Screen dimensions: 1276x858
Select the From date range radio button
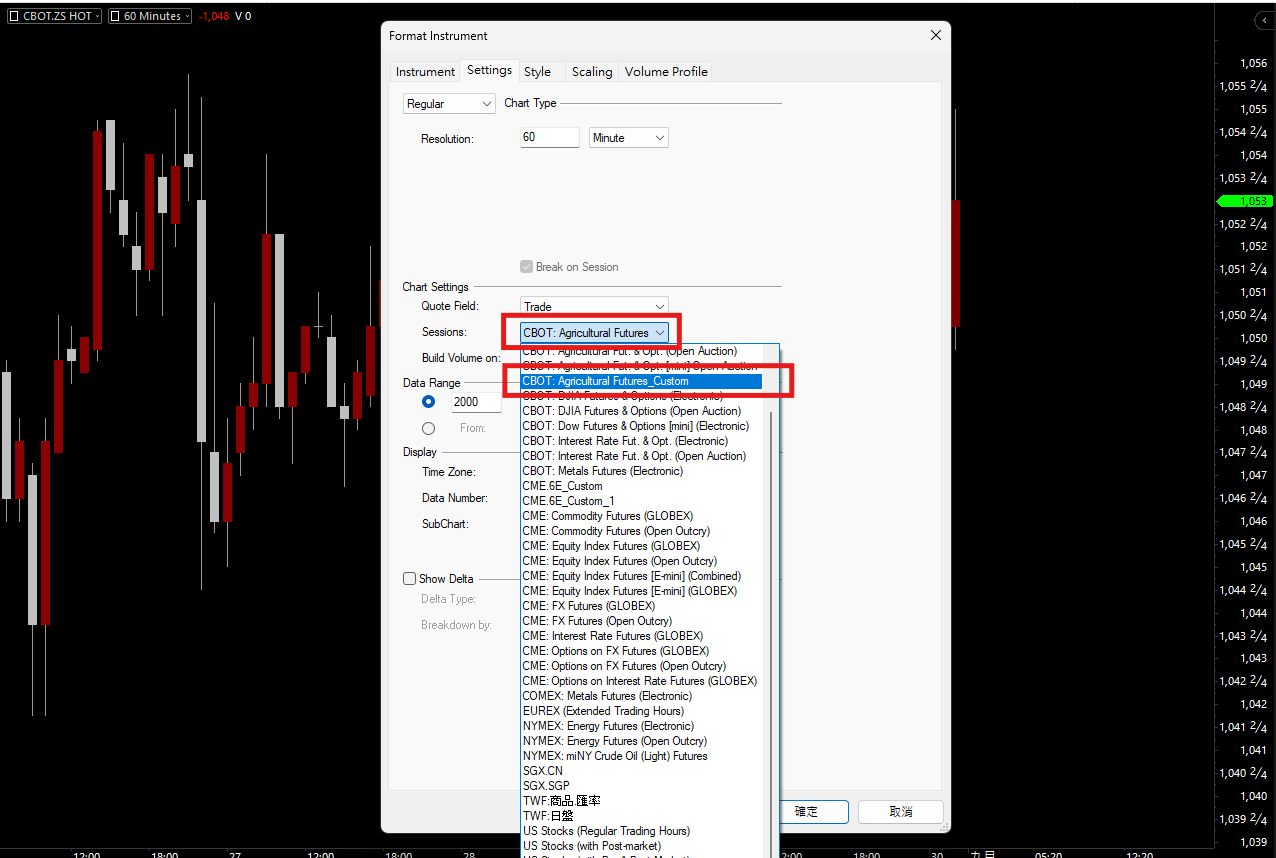[429, 428]
